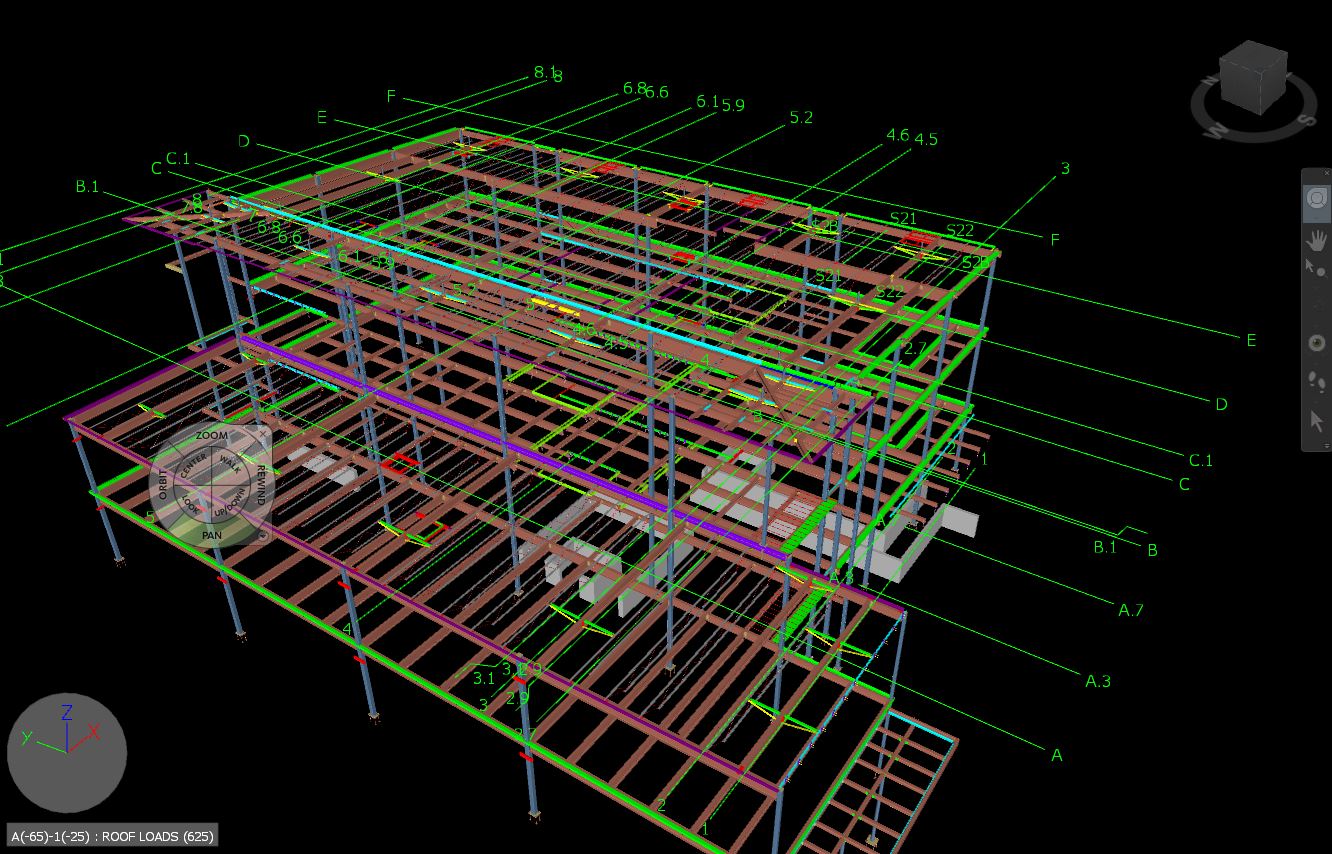Activate the PAN wedge on steering wheel
The width and height of the screenshot is (1332, 854).
[x=211, y=535]
